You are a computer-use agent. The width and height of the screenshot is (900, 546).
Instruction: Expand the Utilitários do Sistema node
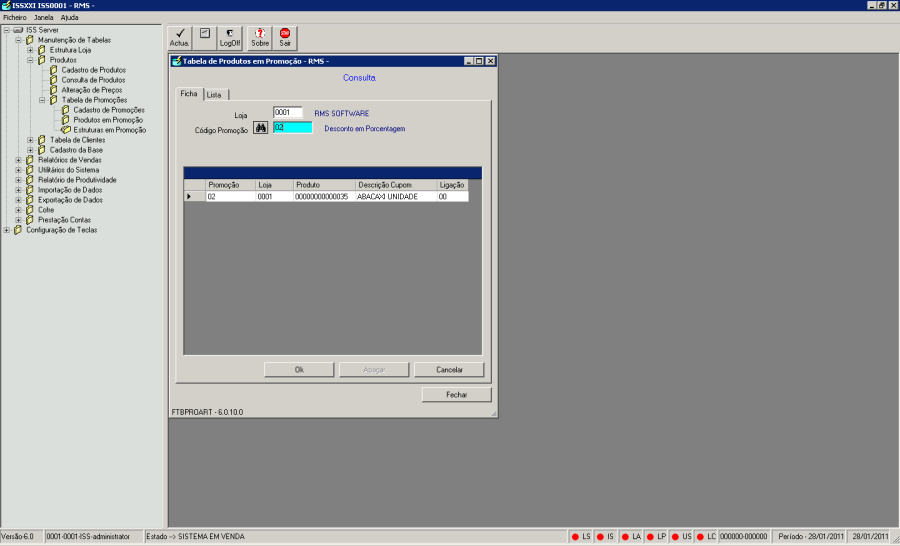(x=18, y=170)
